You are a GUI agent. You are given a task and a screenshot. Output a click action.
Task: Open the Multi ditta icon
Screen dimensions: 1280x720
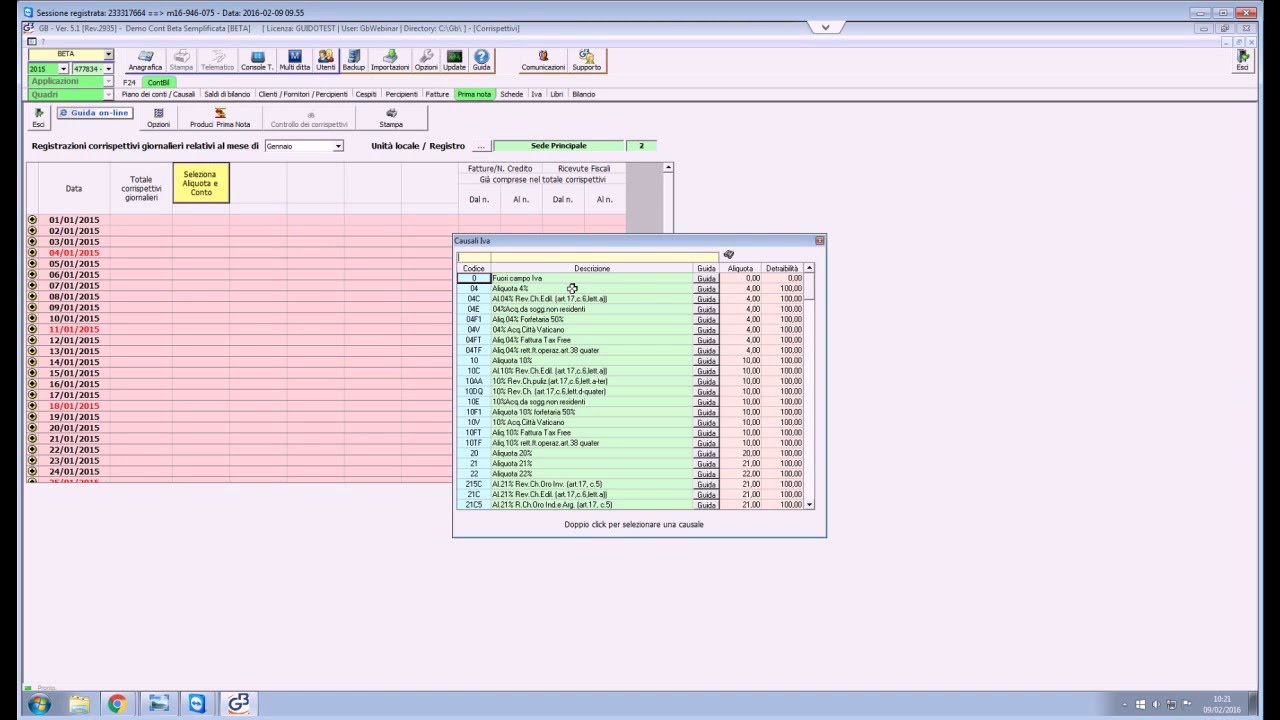point(294,60)
